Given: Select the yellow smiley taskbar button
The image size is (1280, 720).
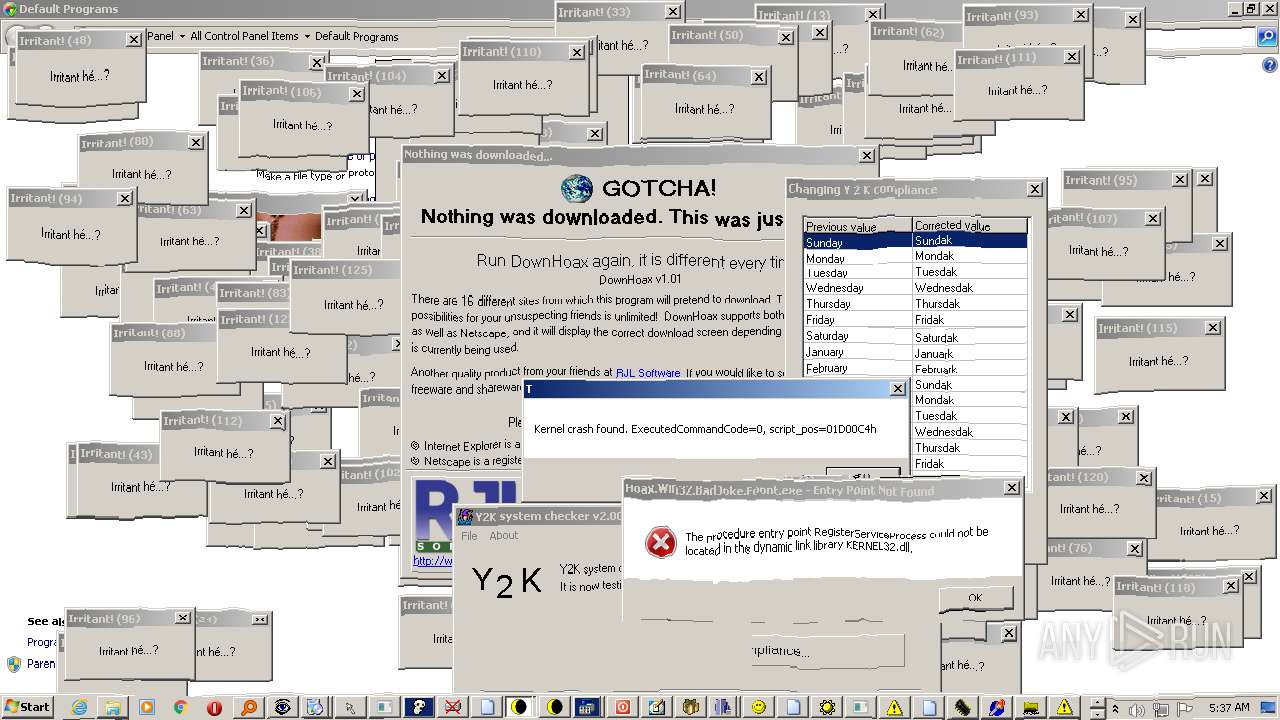Looking at the screenshot, I should click(758, 707).
